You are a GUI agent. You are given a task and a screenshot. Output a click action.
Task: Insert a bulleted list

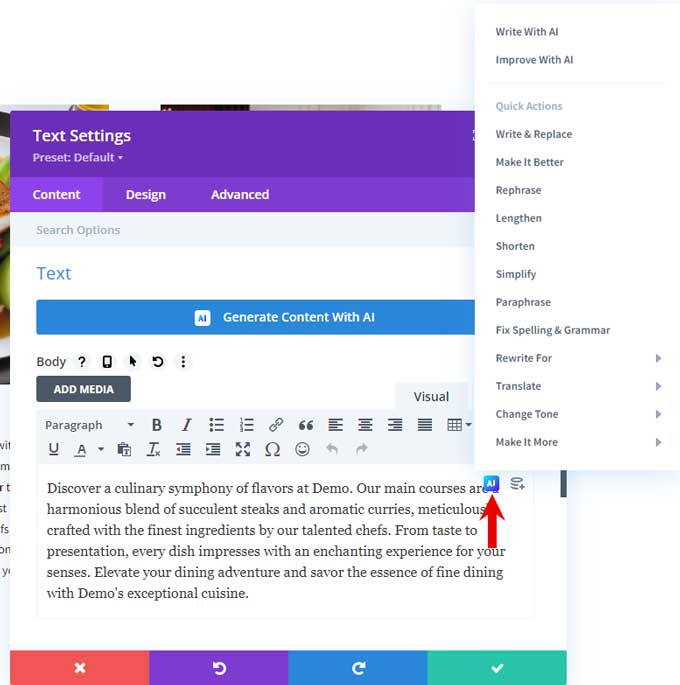tap(216, 425)
